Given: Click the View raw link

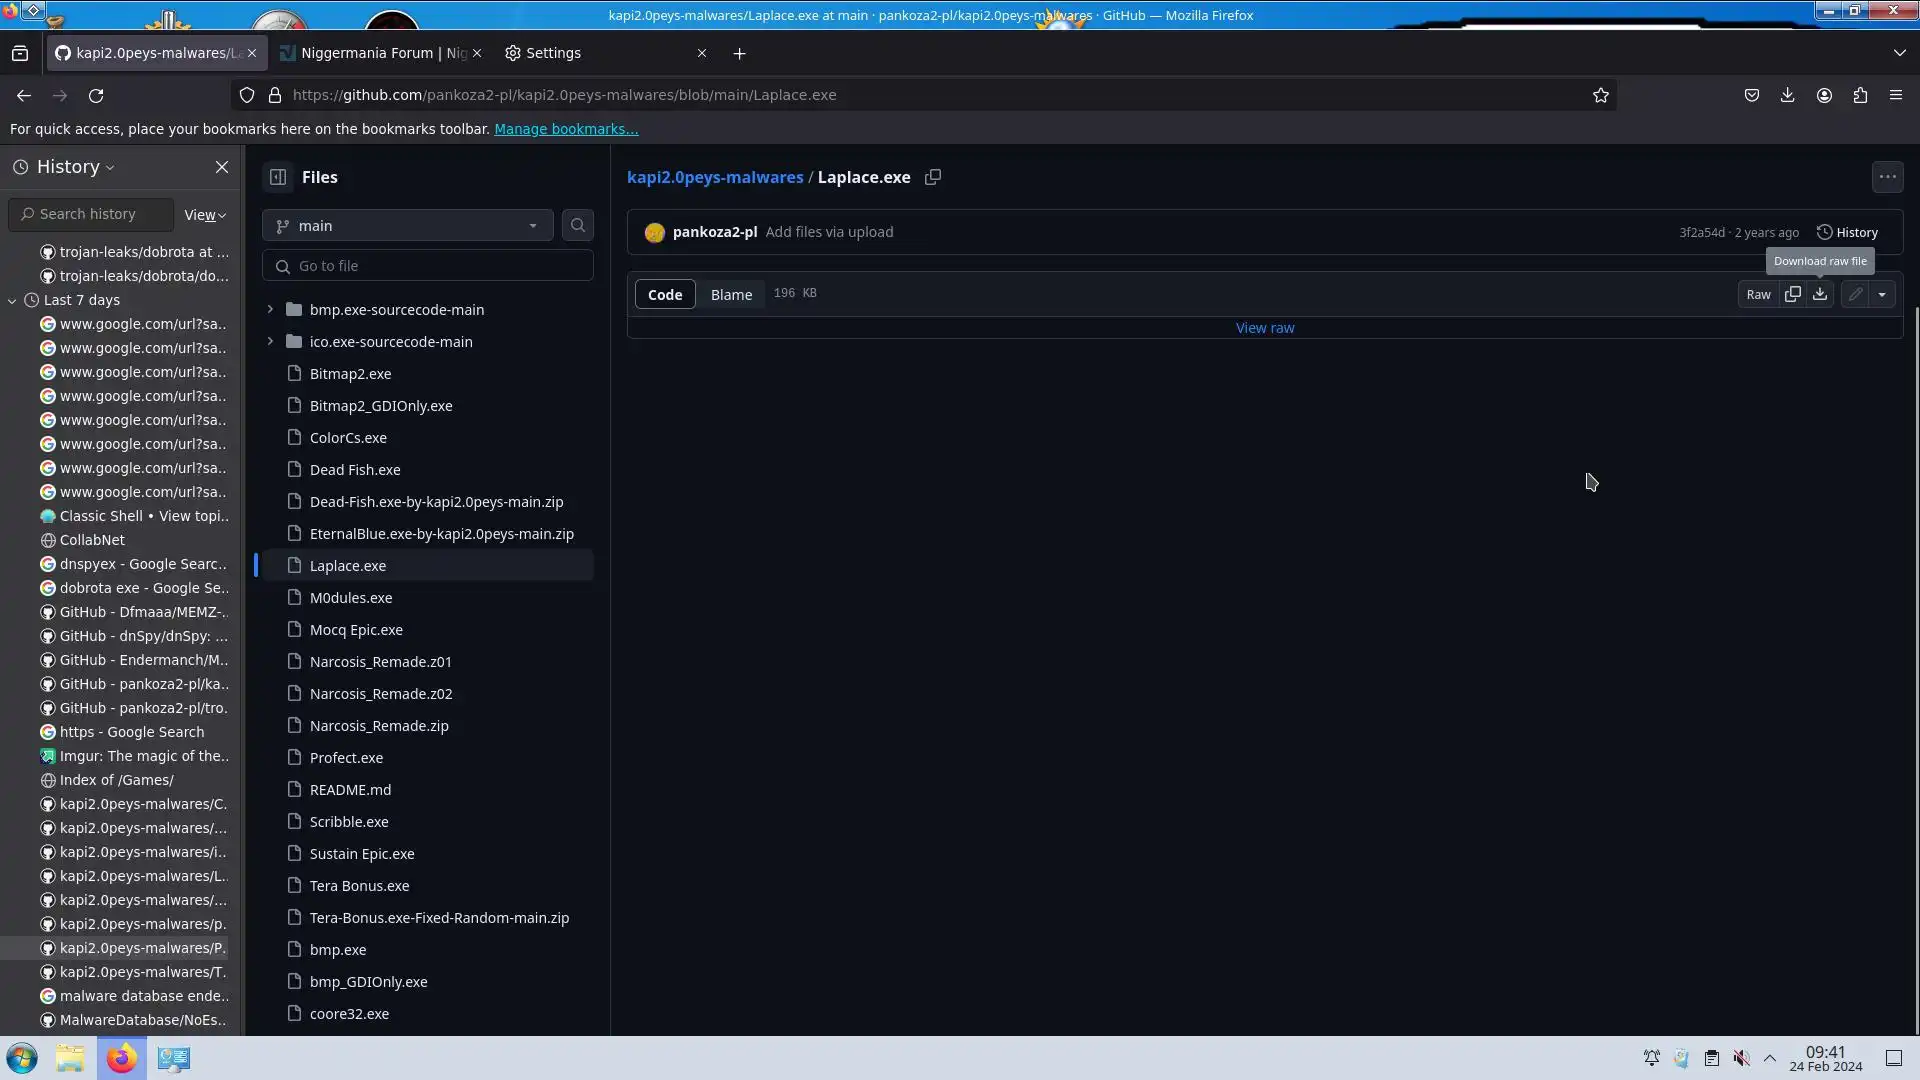Looking at the screenshot, I should (x=1264, y=328).
